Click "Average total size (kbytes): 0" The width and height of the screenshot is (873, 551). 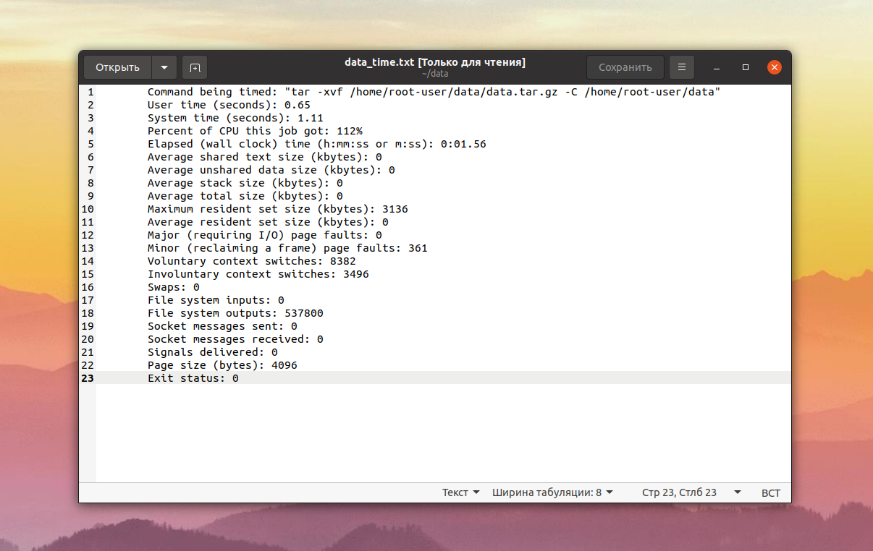click(x=245, y=196)
